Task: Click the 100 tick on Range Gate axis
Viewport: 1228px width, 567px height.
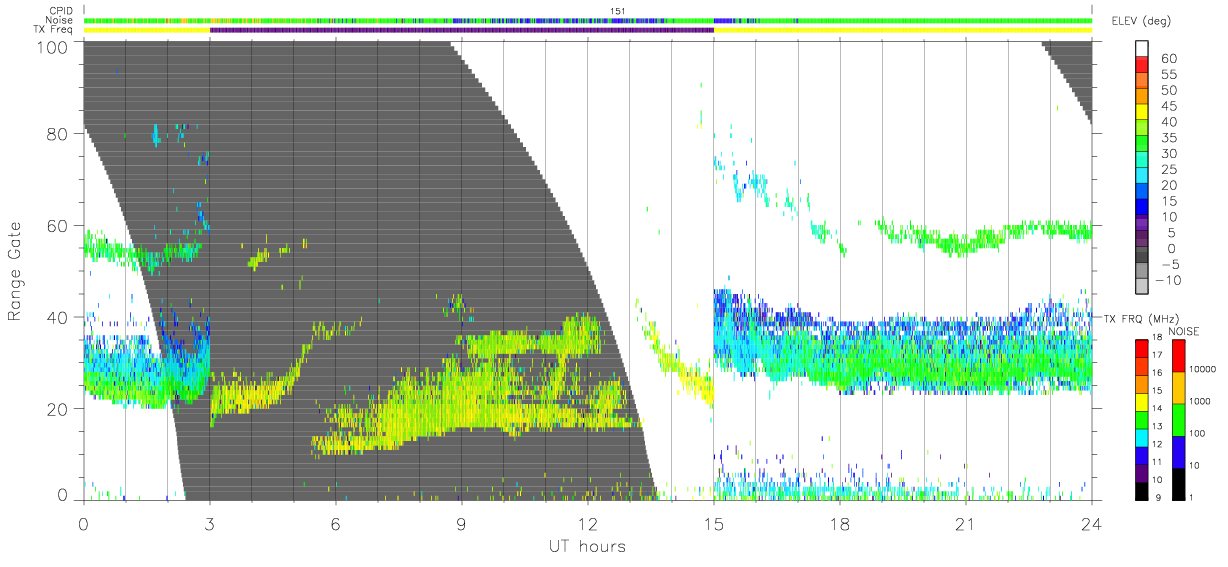Action: [x=53, y=47]
